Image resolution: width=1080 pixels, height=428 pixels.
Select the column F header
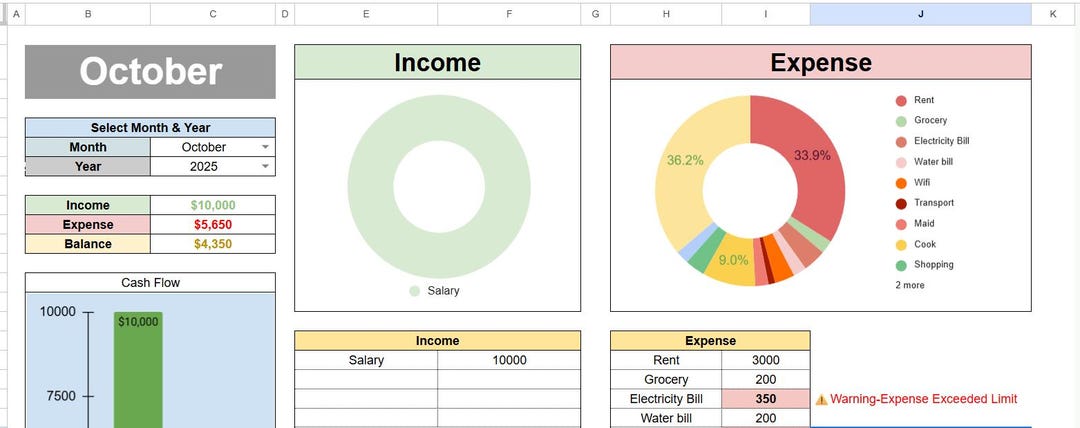(x=509, y=14)
